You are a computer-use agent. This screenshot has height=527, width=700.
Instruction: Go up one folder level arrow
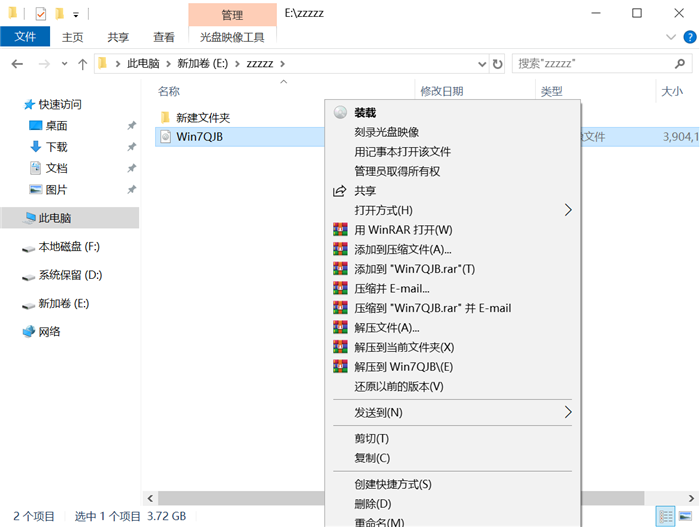(82, 64)
